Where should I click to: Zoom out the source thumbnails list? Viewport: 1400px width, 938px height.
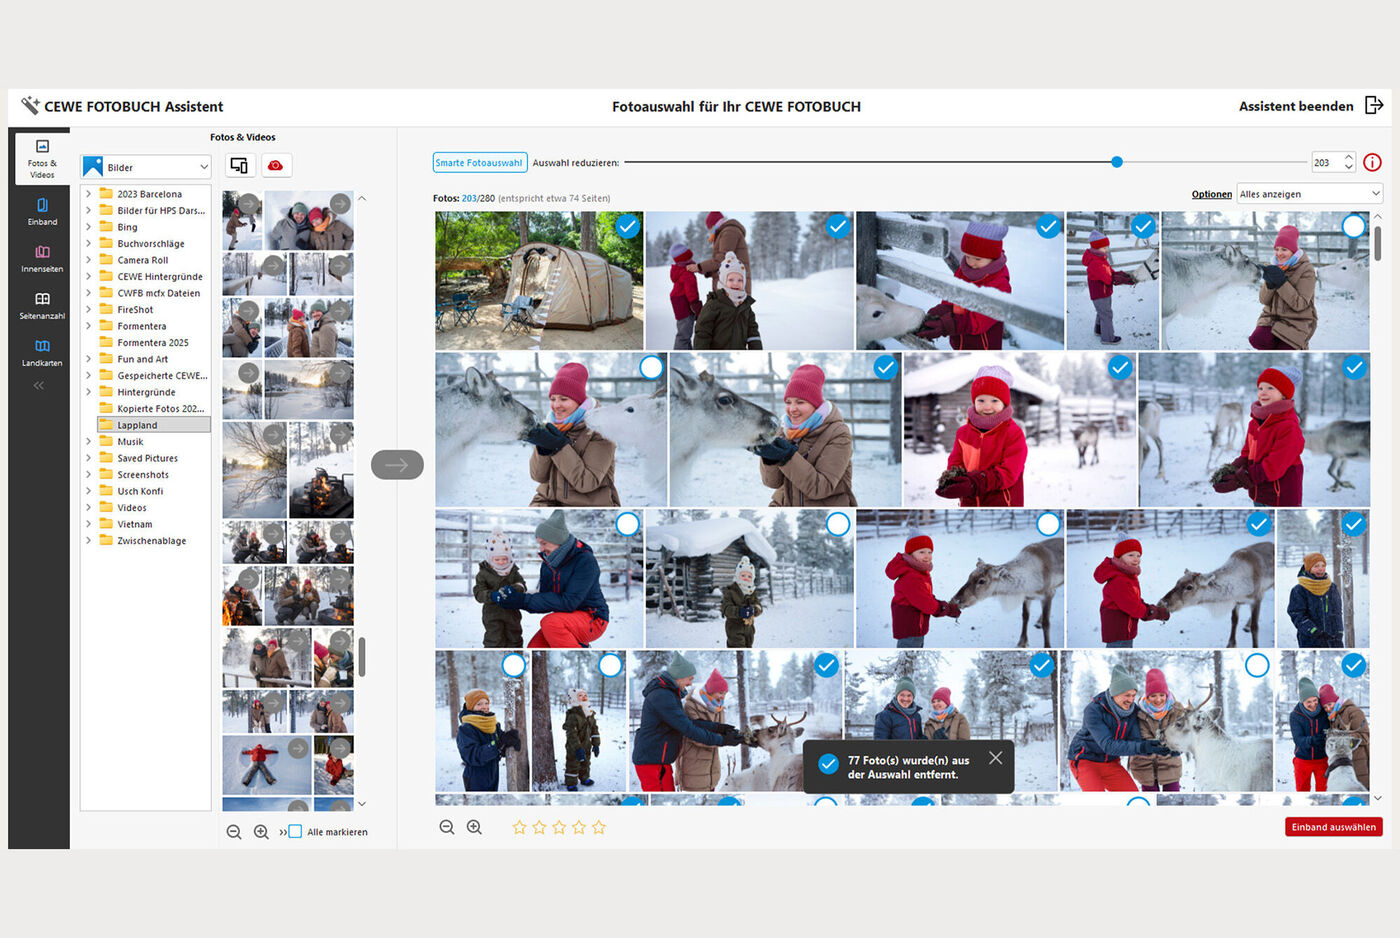234,832
